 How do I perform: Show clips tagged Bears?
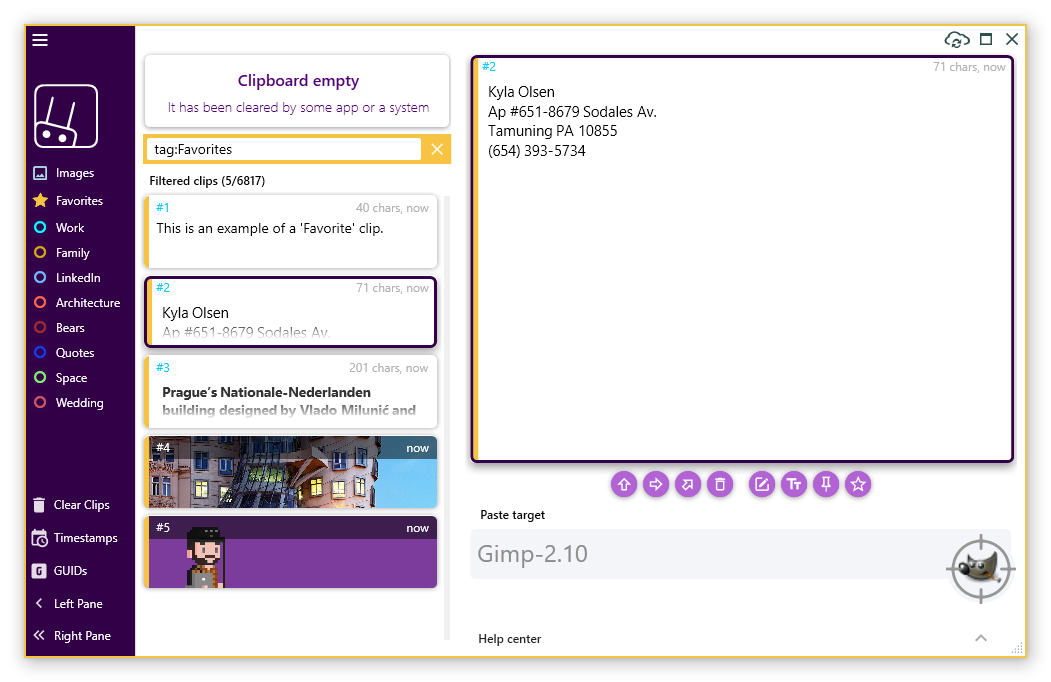[59, 328]
